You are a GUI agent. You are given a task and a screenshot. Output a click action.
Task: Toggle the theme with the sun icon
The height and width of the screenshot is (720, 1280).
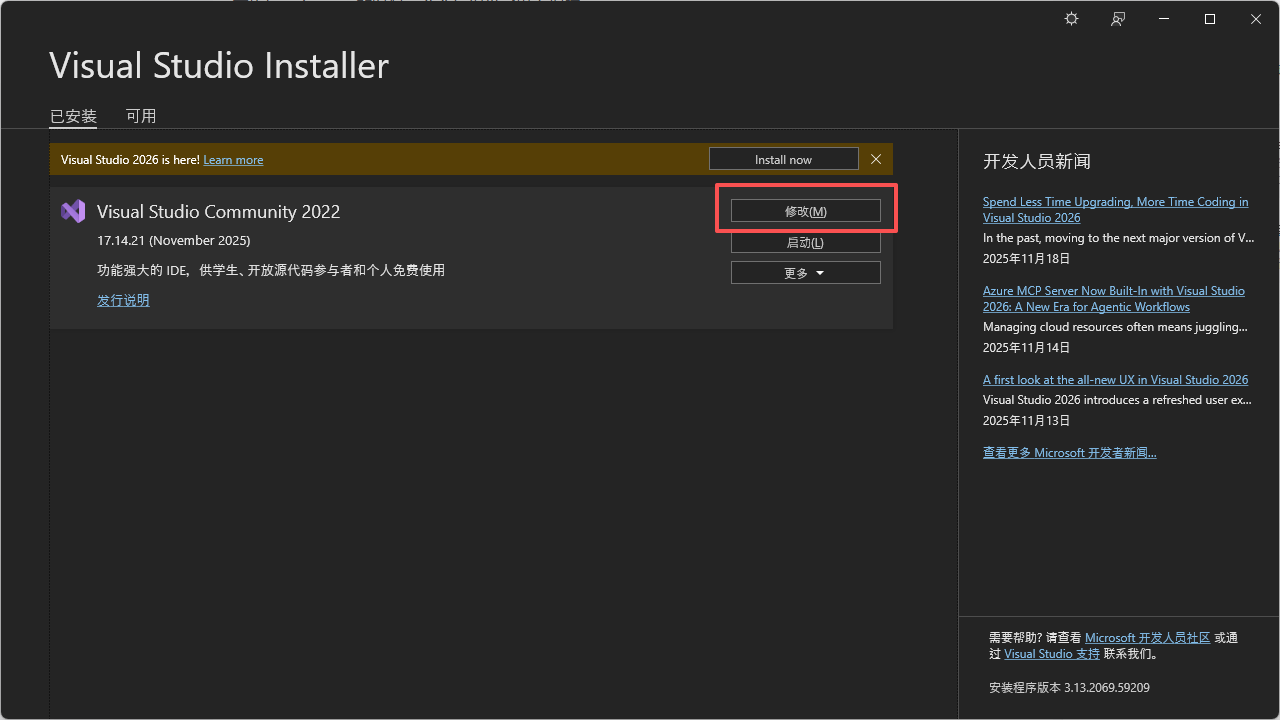click(x=1071, y=19)
